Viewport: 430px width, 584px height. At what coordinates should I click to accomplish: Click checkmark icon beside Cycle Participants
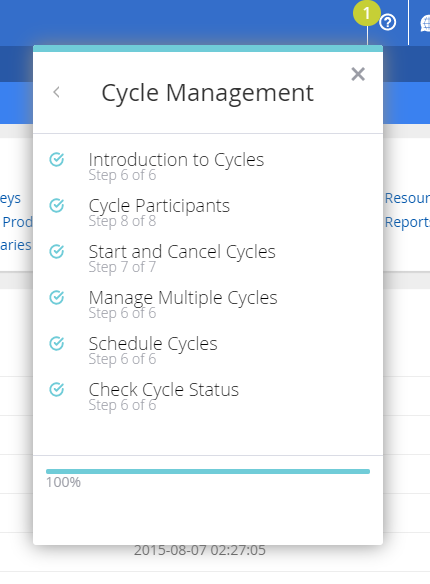[57, 206]
